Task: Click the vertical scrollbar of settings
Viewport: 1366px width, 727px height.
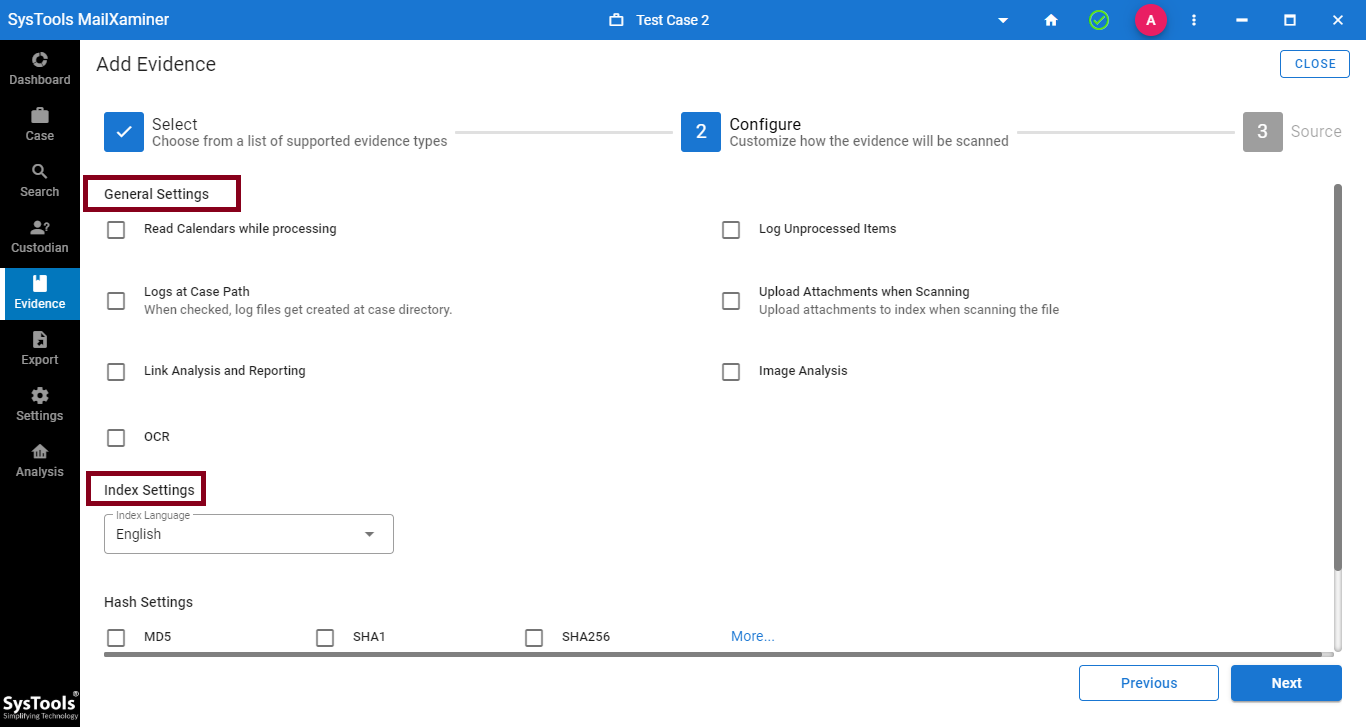Action: 1338,378
